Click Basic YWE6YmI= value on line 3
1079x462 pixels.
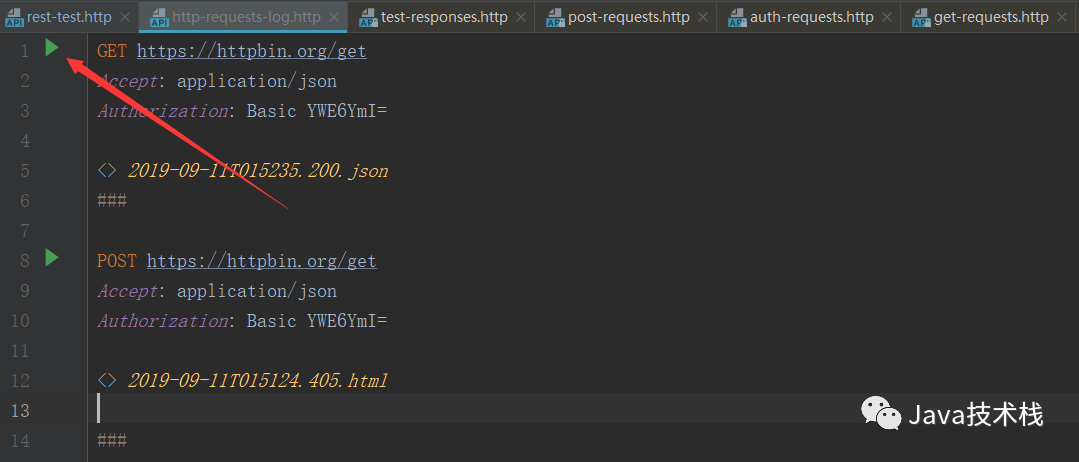[317, 111]
